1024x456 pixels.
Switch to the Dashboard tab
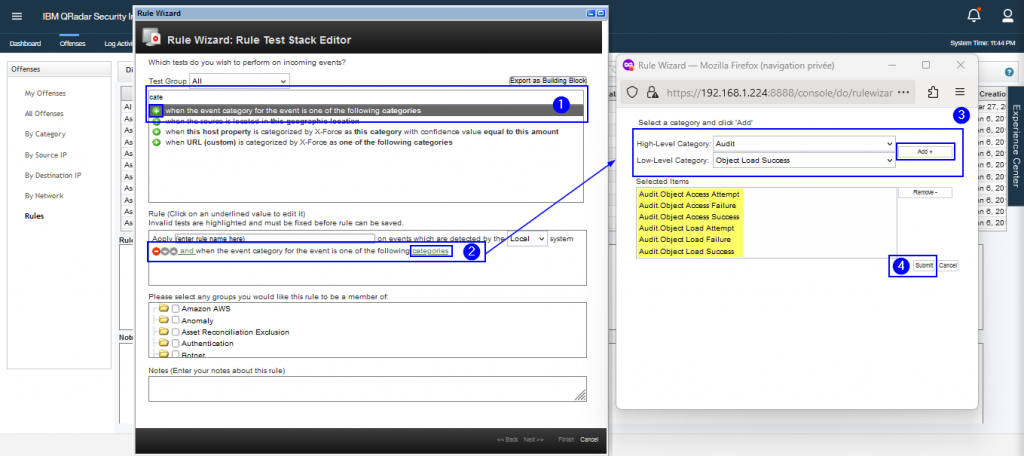(x=25, y=44)
